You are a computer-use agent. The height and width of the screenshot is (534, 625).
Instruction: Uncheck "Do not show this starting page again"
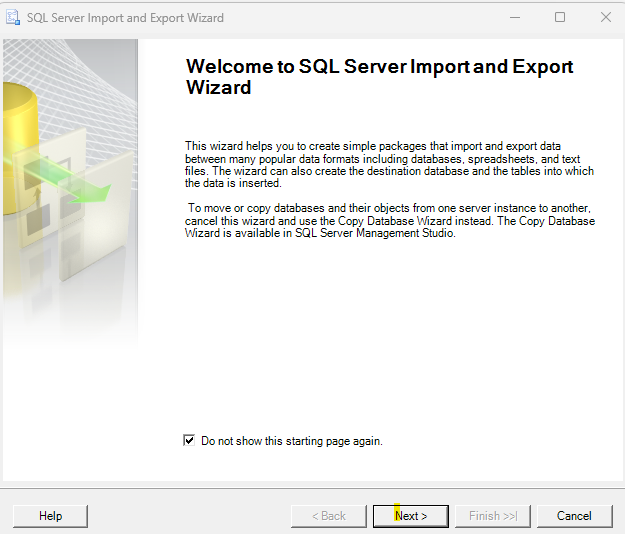[189, 440]
